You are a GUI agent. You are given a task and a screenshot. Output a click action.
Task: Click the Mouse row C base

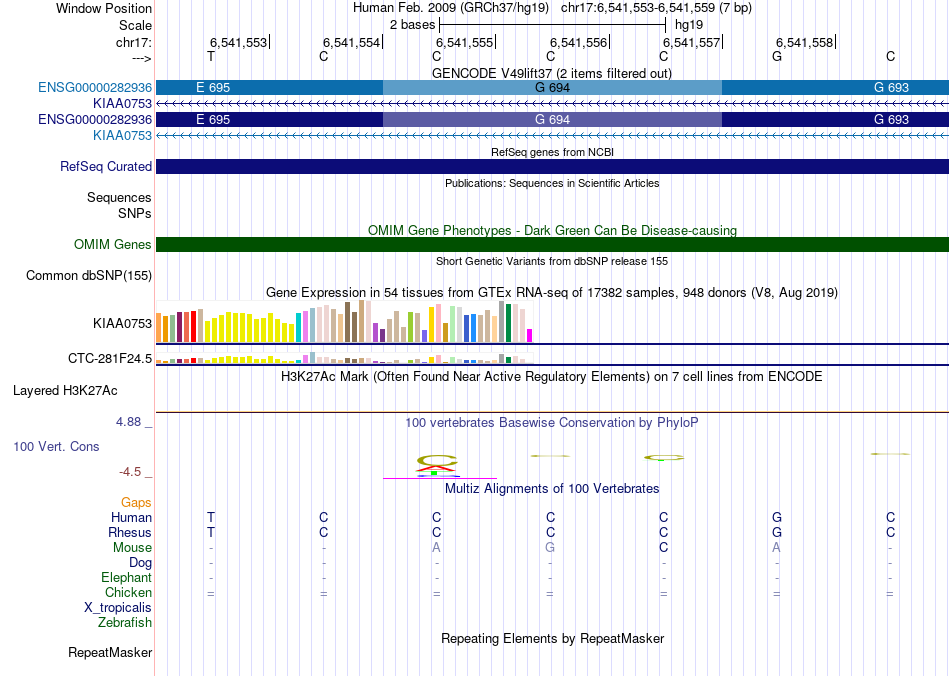(x=663, y=548)
